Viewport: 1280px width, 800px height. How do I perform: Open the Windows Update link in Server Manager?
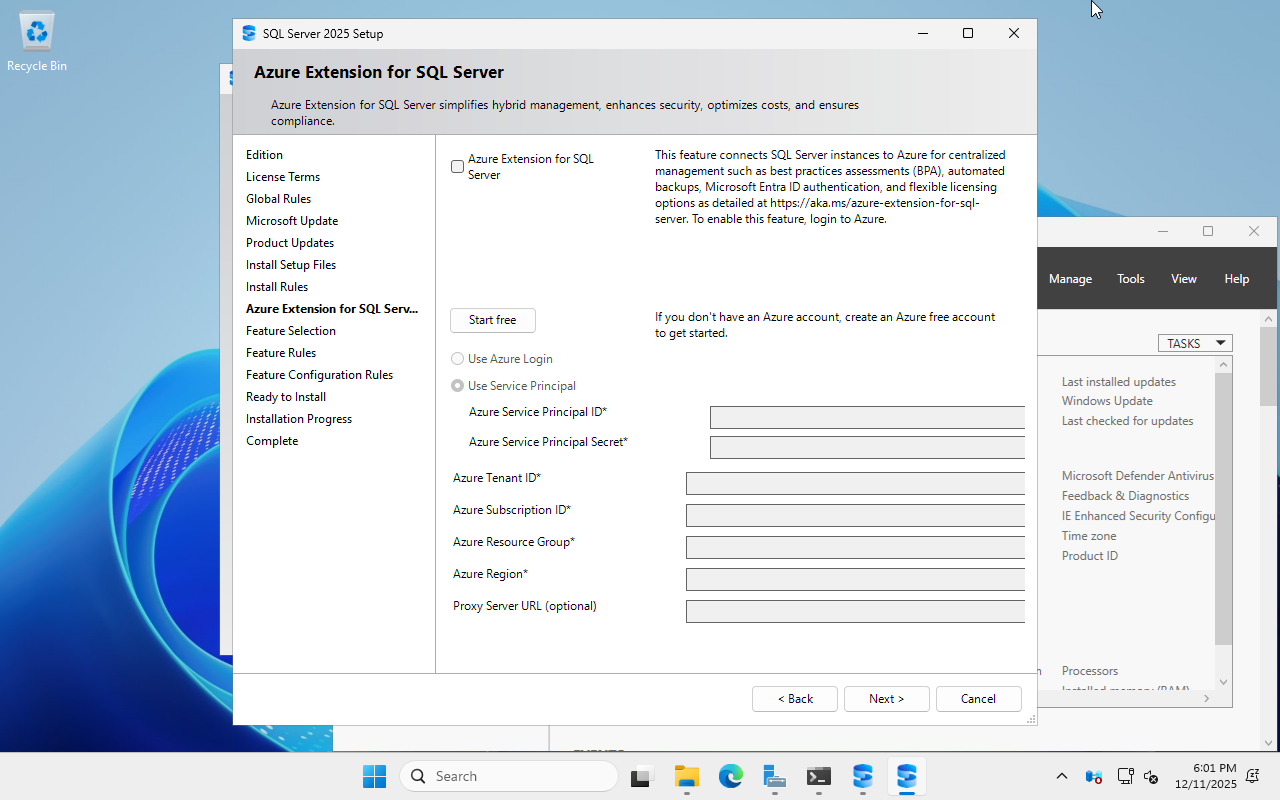point(1106,400)
